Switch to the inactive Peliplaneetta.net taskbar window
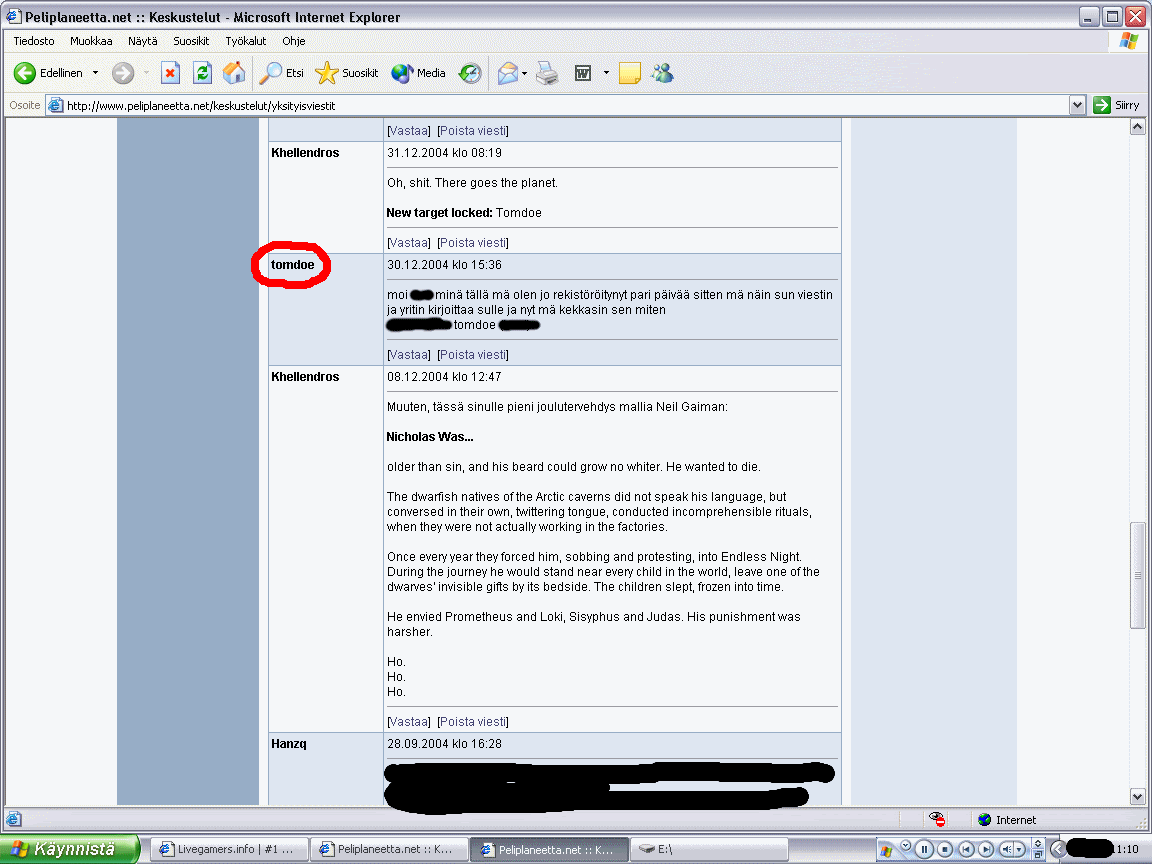1152x864 pixels. coord(388,849)
